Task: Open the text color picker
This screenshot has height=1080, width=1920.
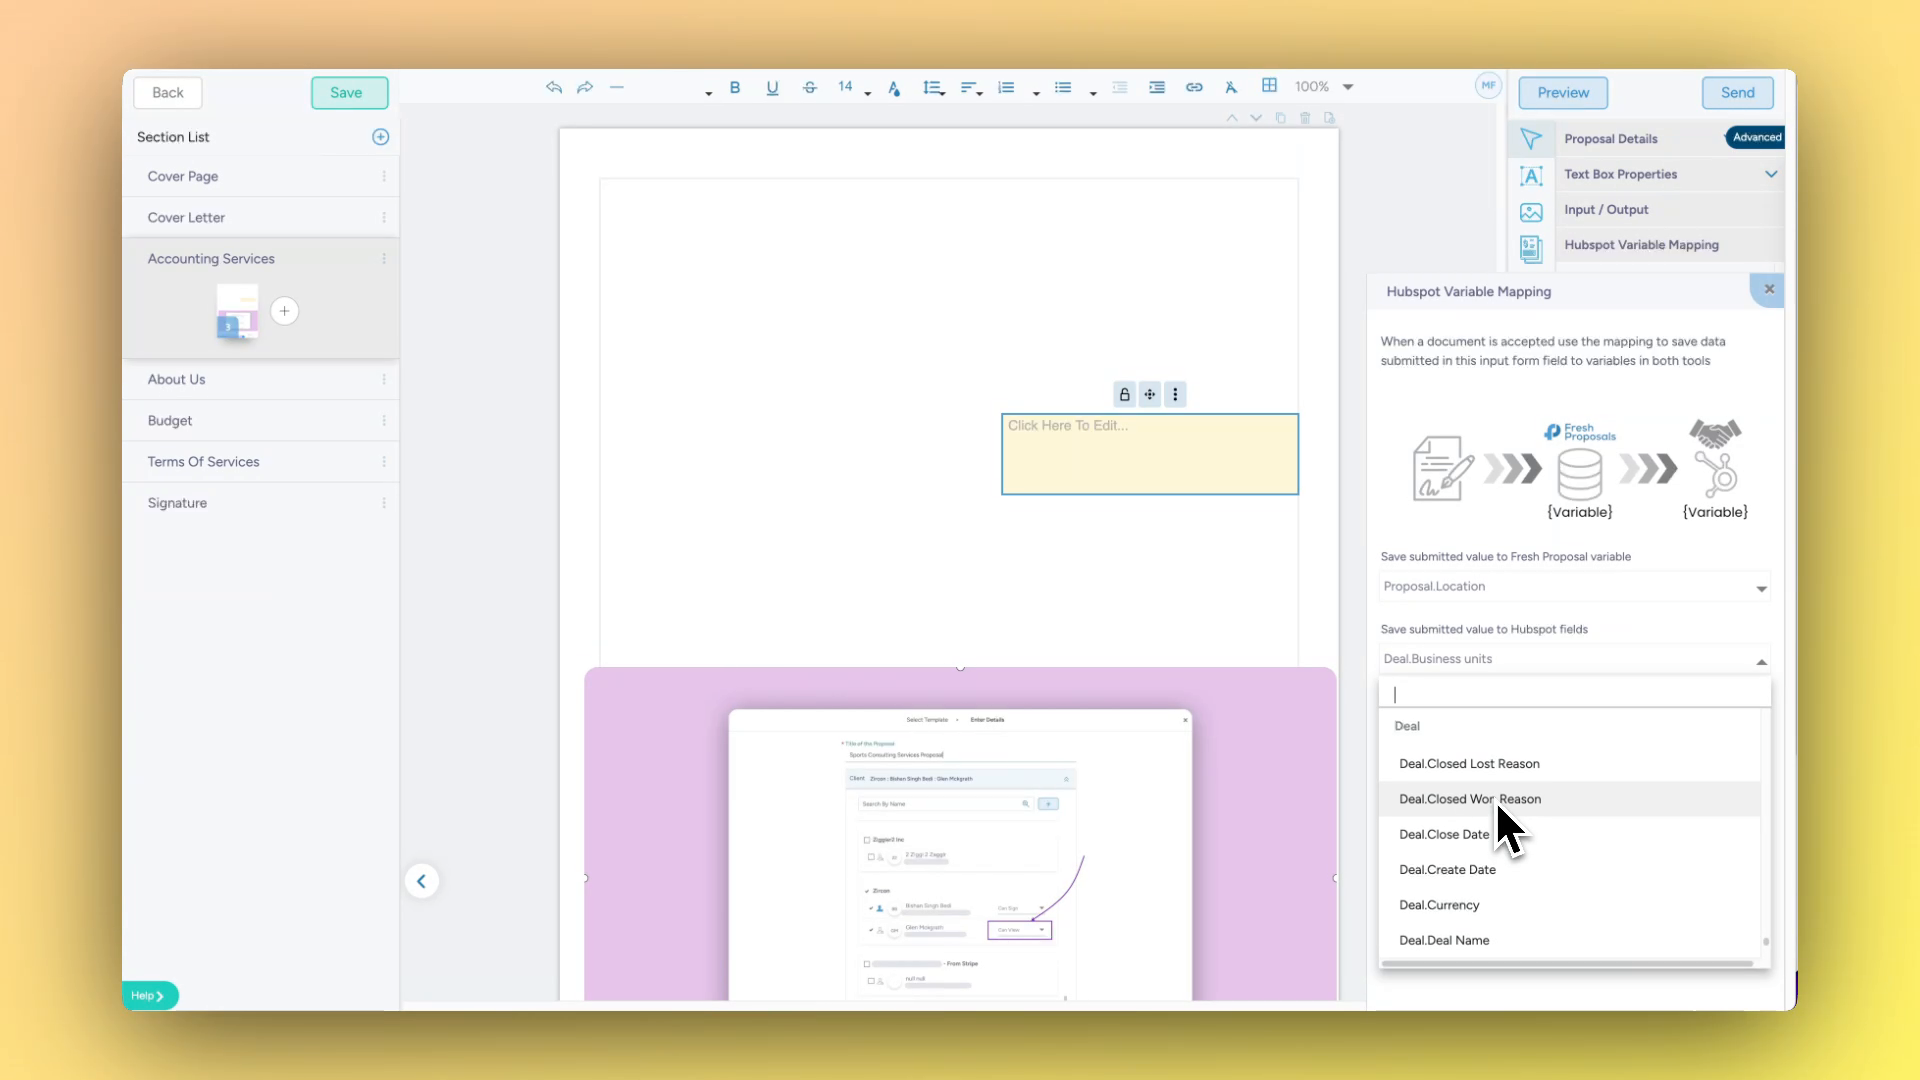Action: coord(894,88)
